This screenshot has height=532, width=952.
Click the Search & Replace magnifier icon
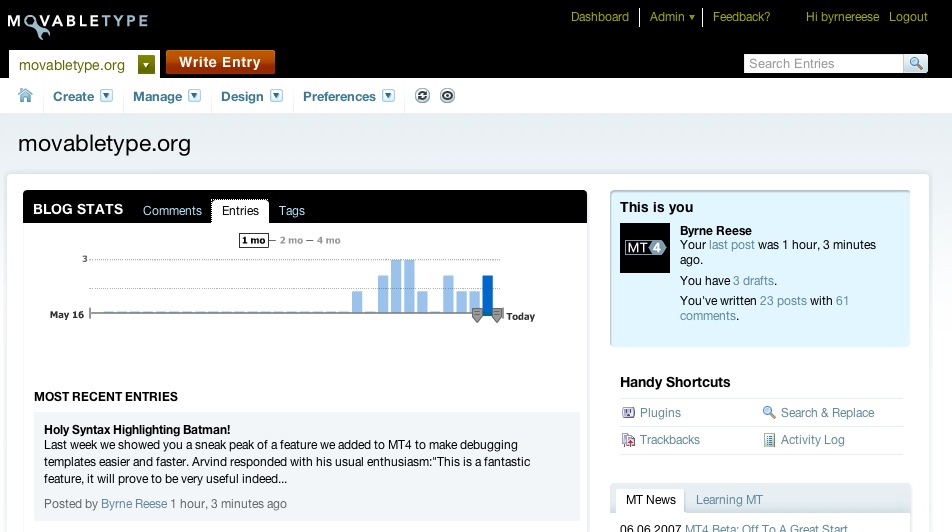coord(769,412)
